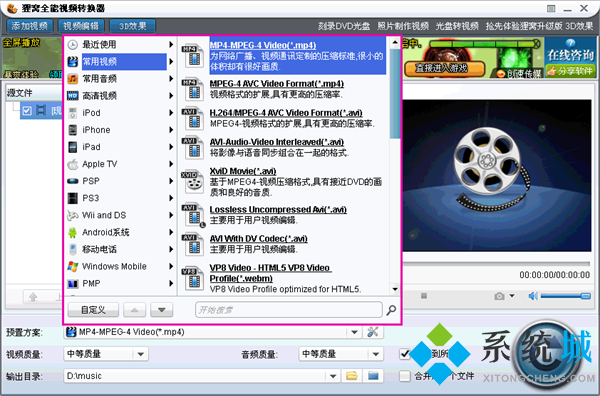Click the 添加视频 button

29,26
